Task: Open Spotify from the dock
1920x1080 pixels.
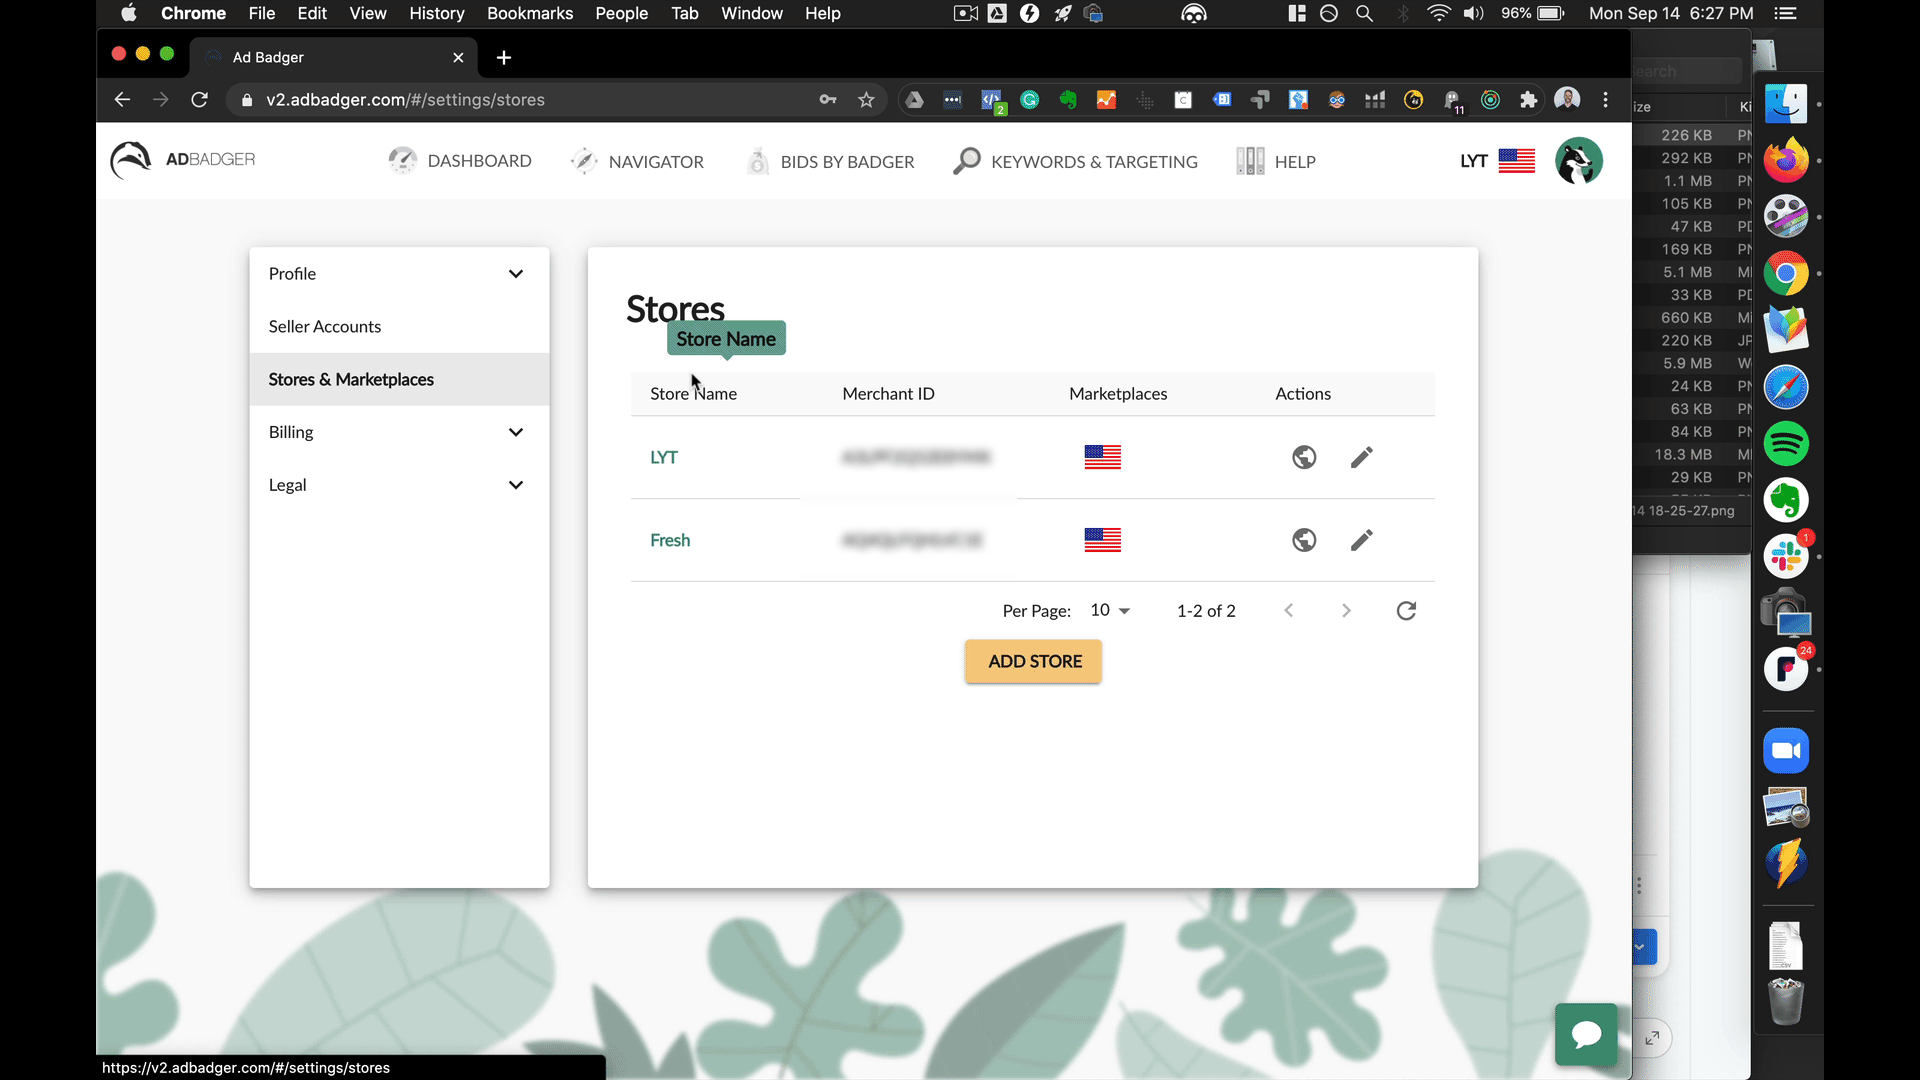Action: 1786,443
